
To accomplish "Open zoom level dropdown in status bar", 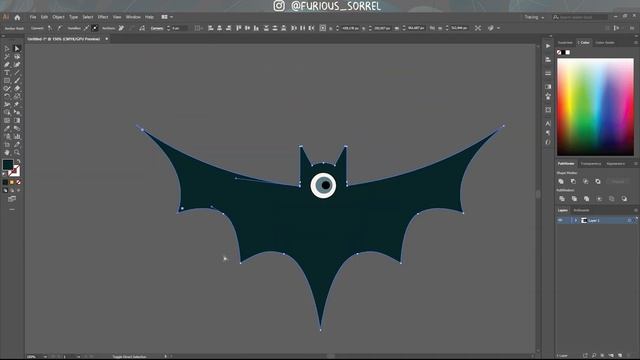I will click(45, 357).
